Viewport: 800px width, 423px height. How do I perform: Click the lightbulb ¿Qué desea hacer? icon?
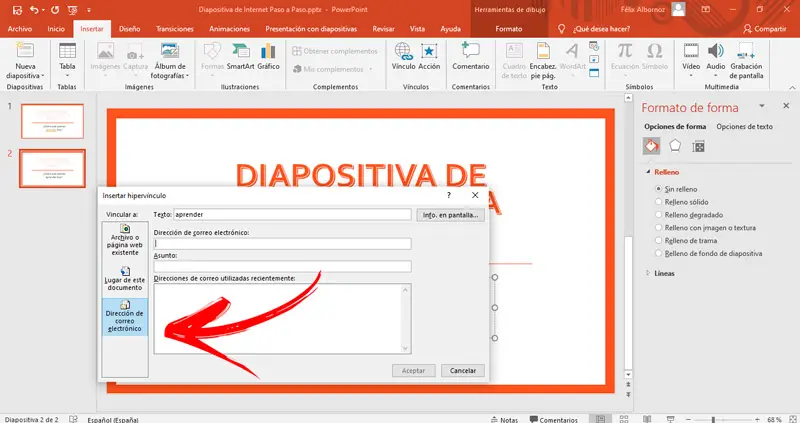point(561,29)
